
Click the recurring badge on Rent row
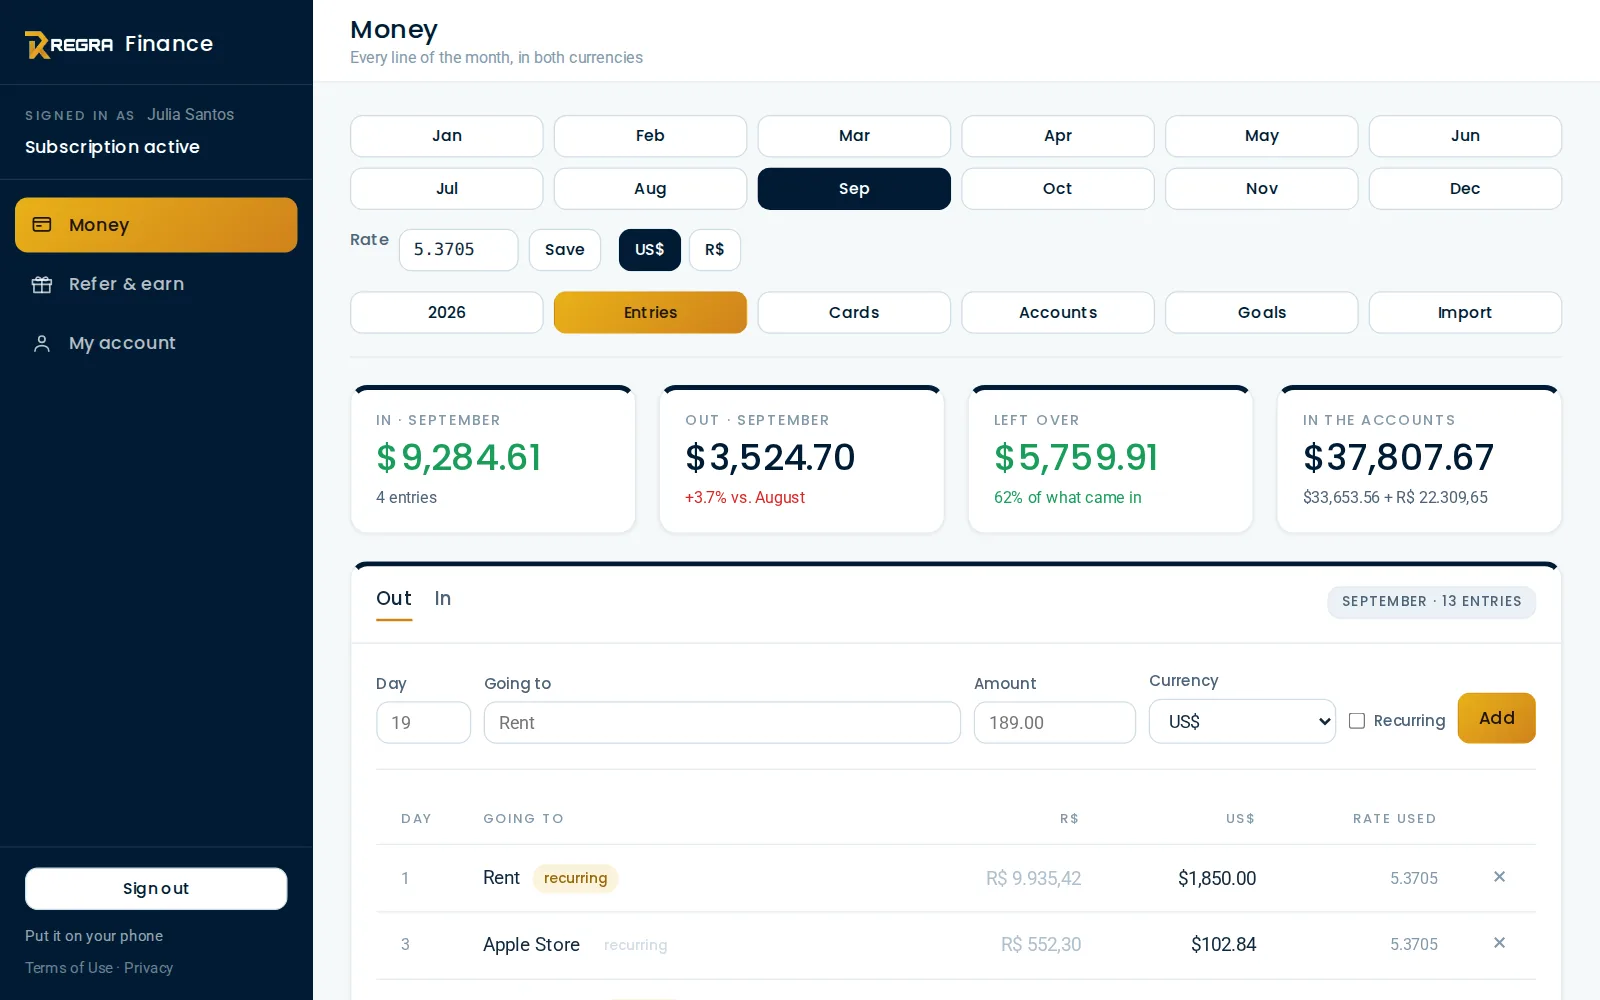[576, 878]
